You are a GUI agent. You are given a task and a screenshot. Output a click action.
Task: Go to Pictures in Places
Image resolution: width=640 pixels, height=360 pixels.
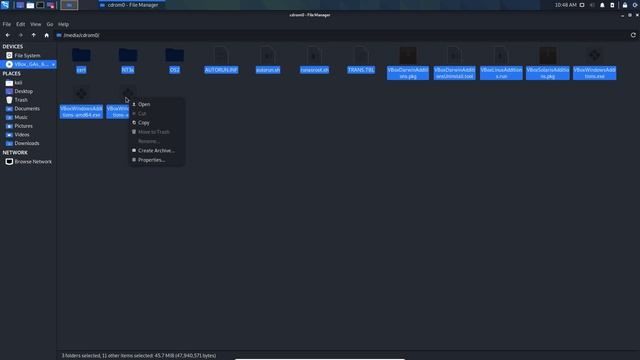(28, 126)
